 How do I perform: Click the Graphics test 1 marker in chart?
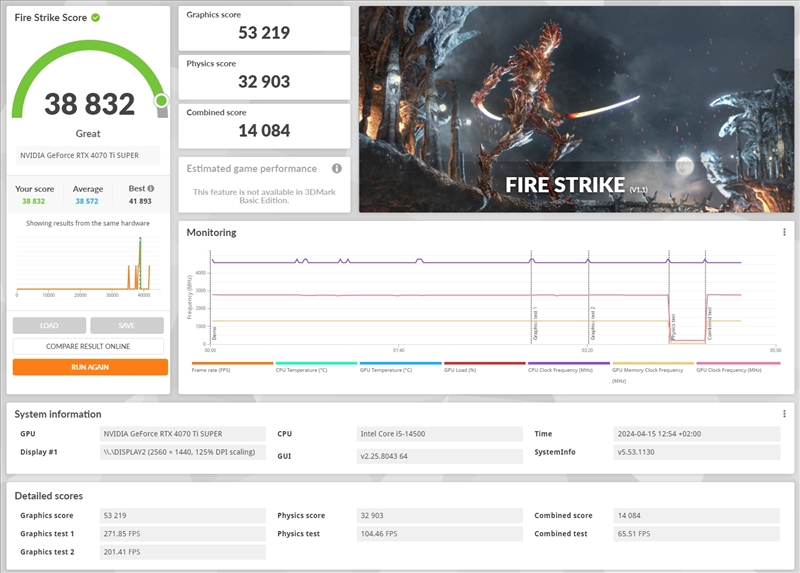(535, 324)
